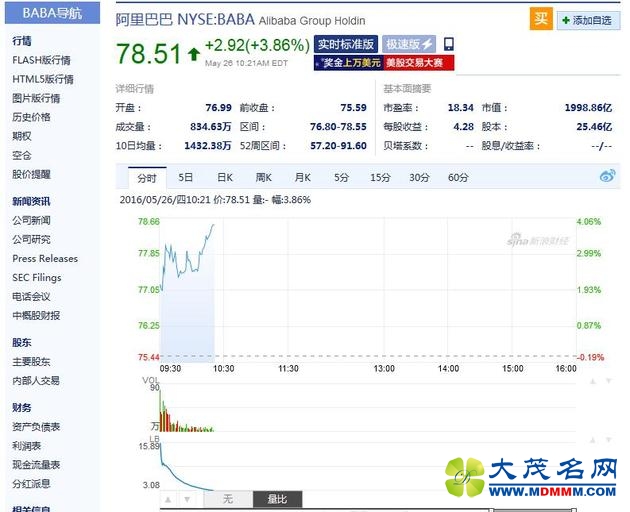Select the 60分 chart tab

(x=458, y=177)
